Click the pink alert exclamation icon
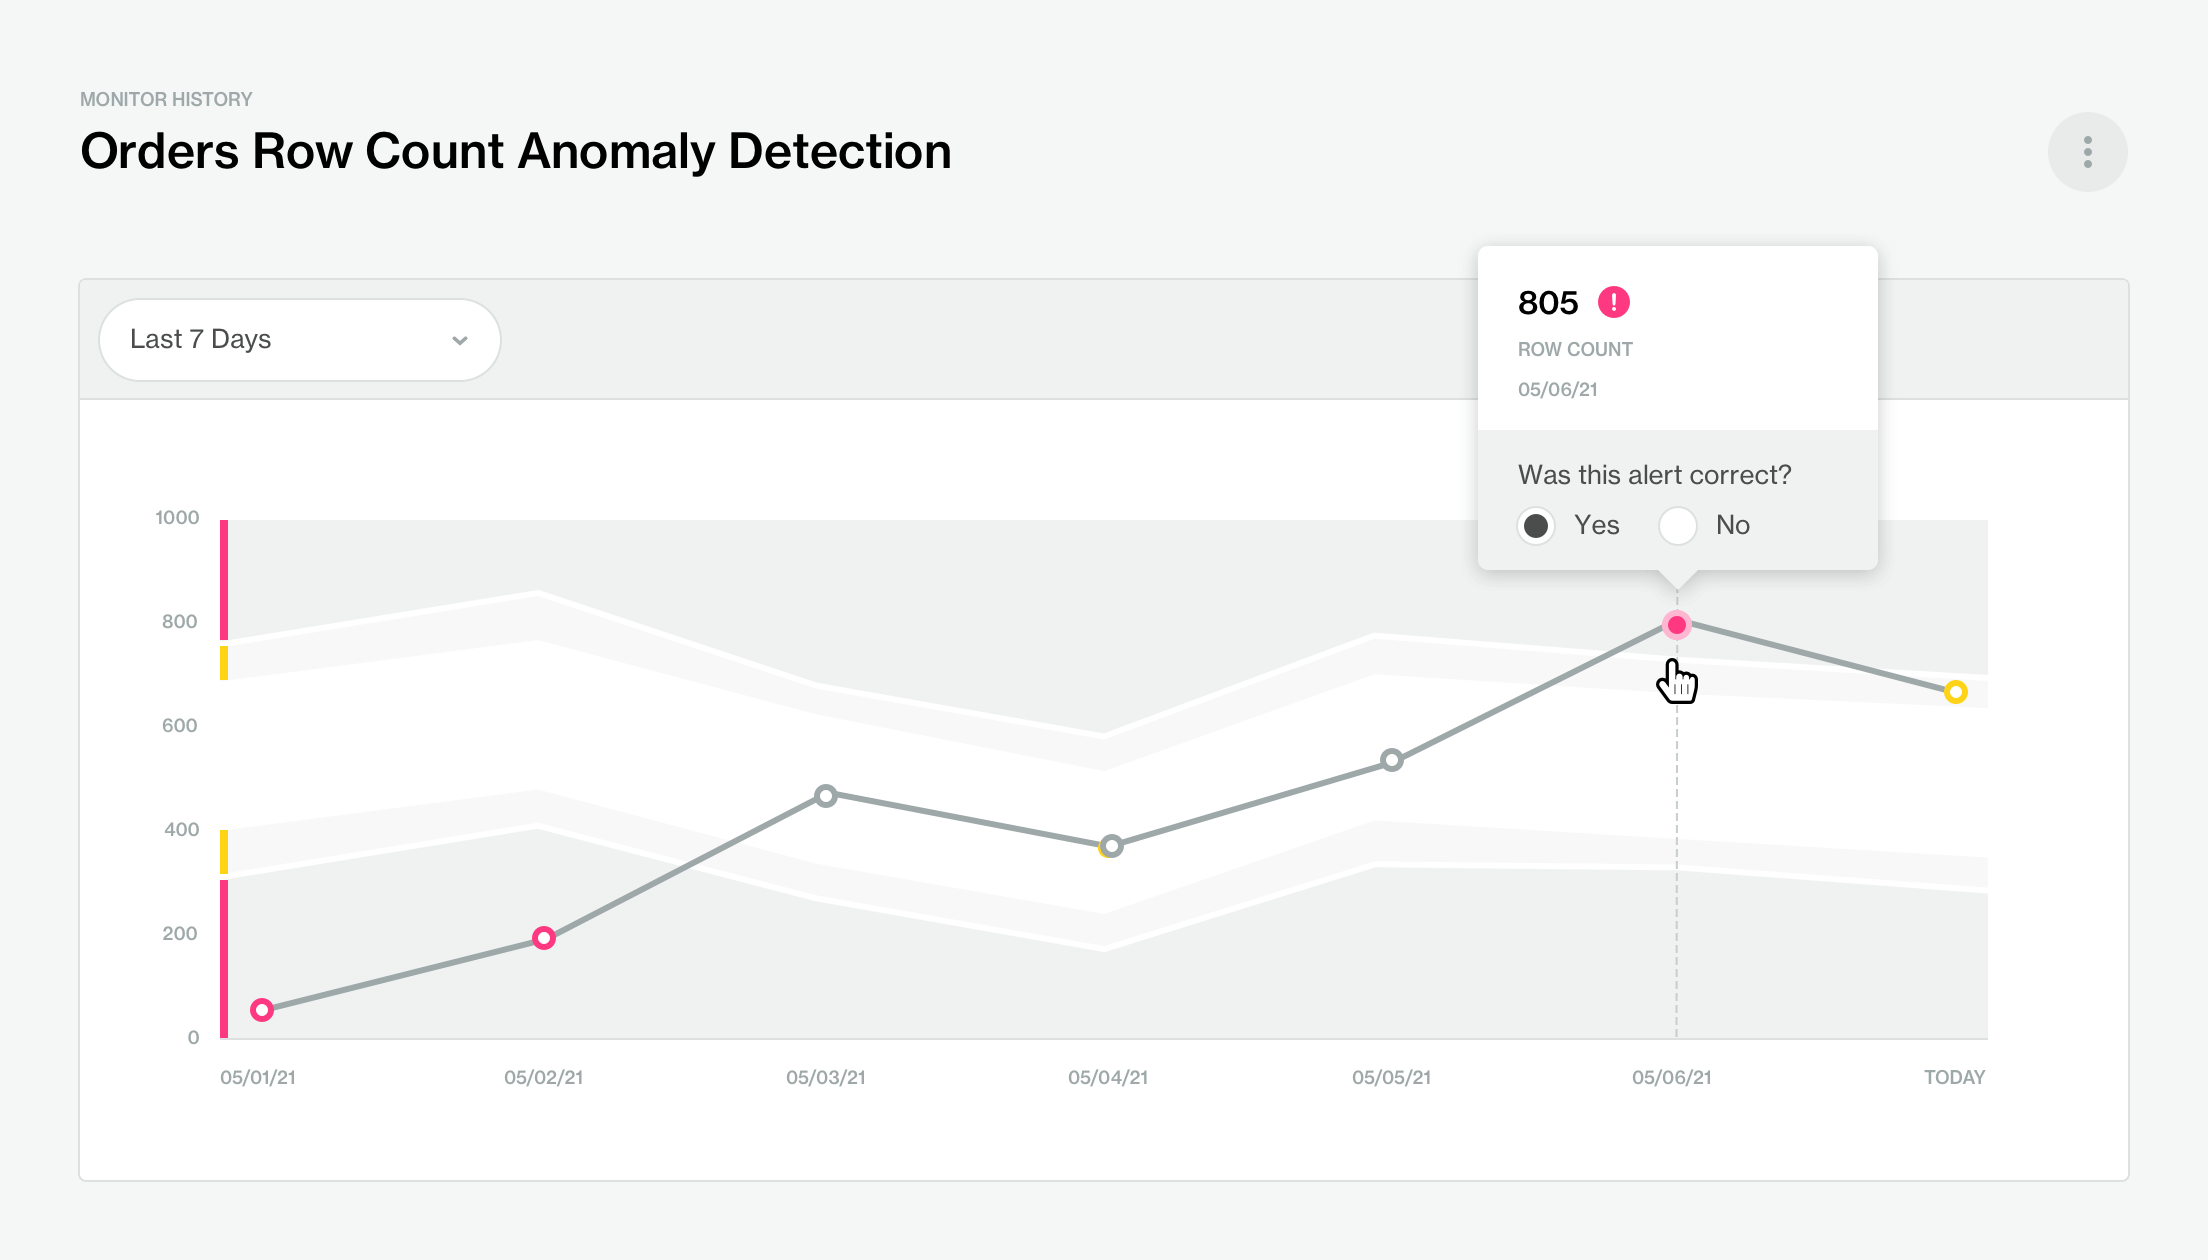 (x=1613, y=302)
